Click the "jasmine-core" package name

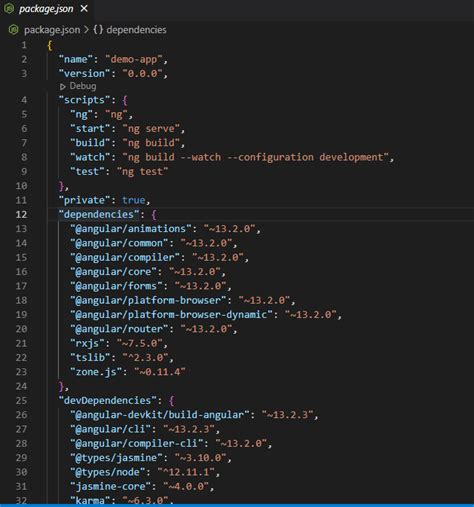coord(110,486)
